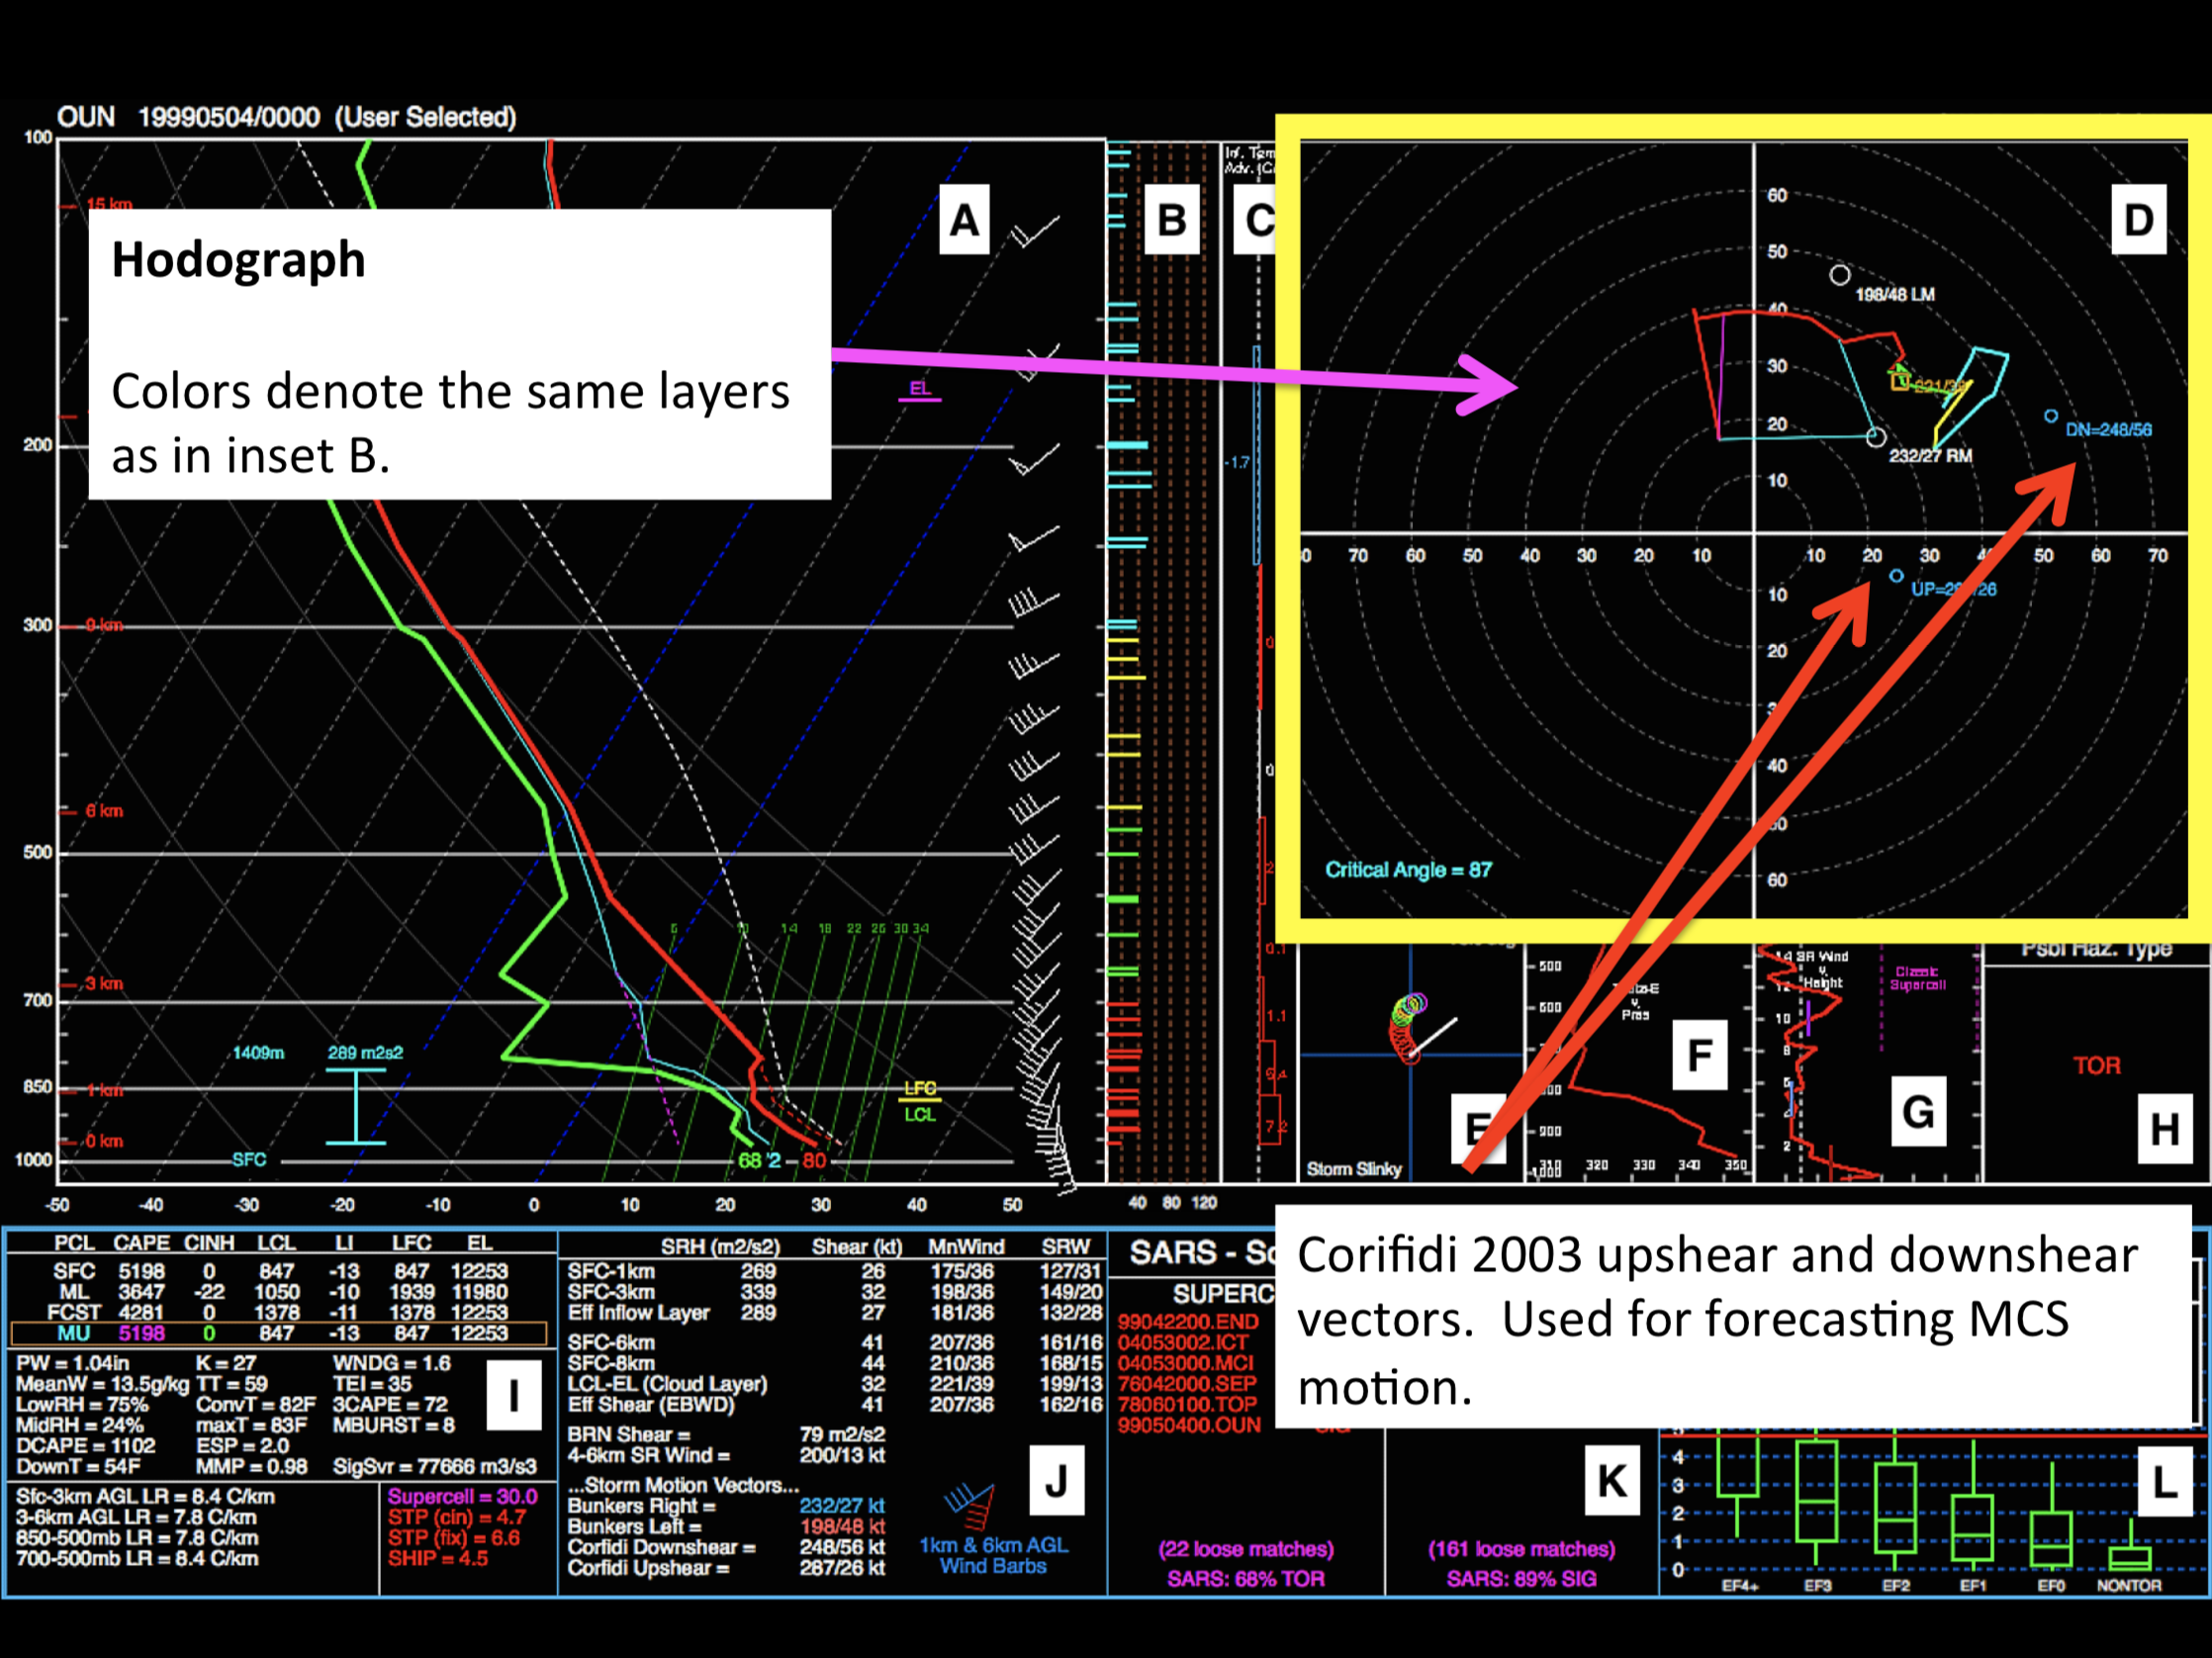Click the 99050400.OUN SARS match entry
Image resolution: width=2212 pixels, height=1658 pixels.
tap(1189, 1425)
